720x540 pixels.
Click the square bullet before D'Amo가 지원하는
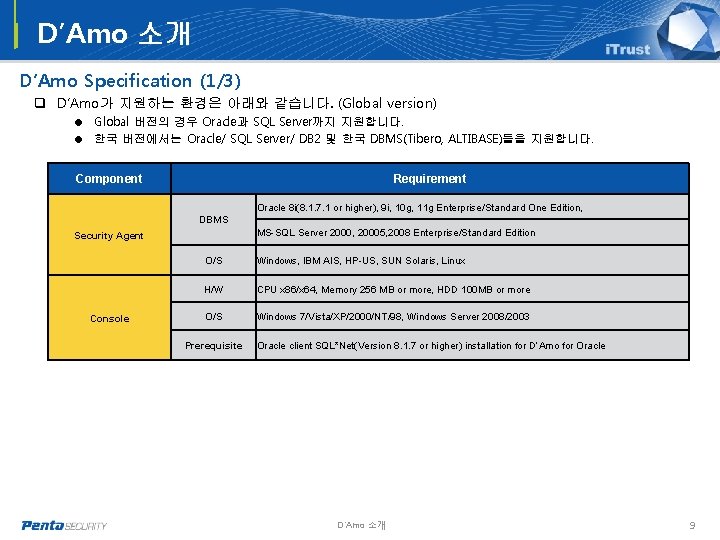[x=40, y=103]
